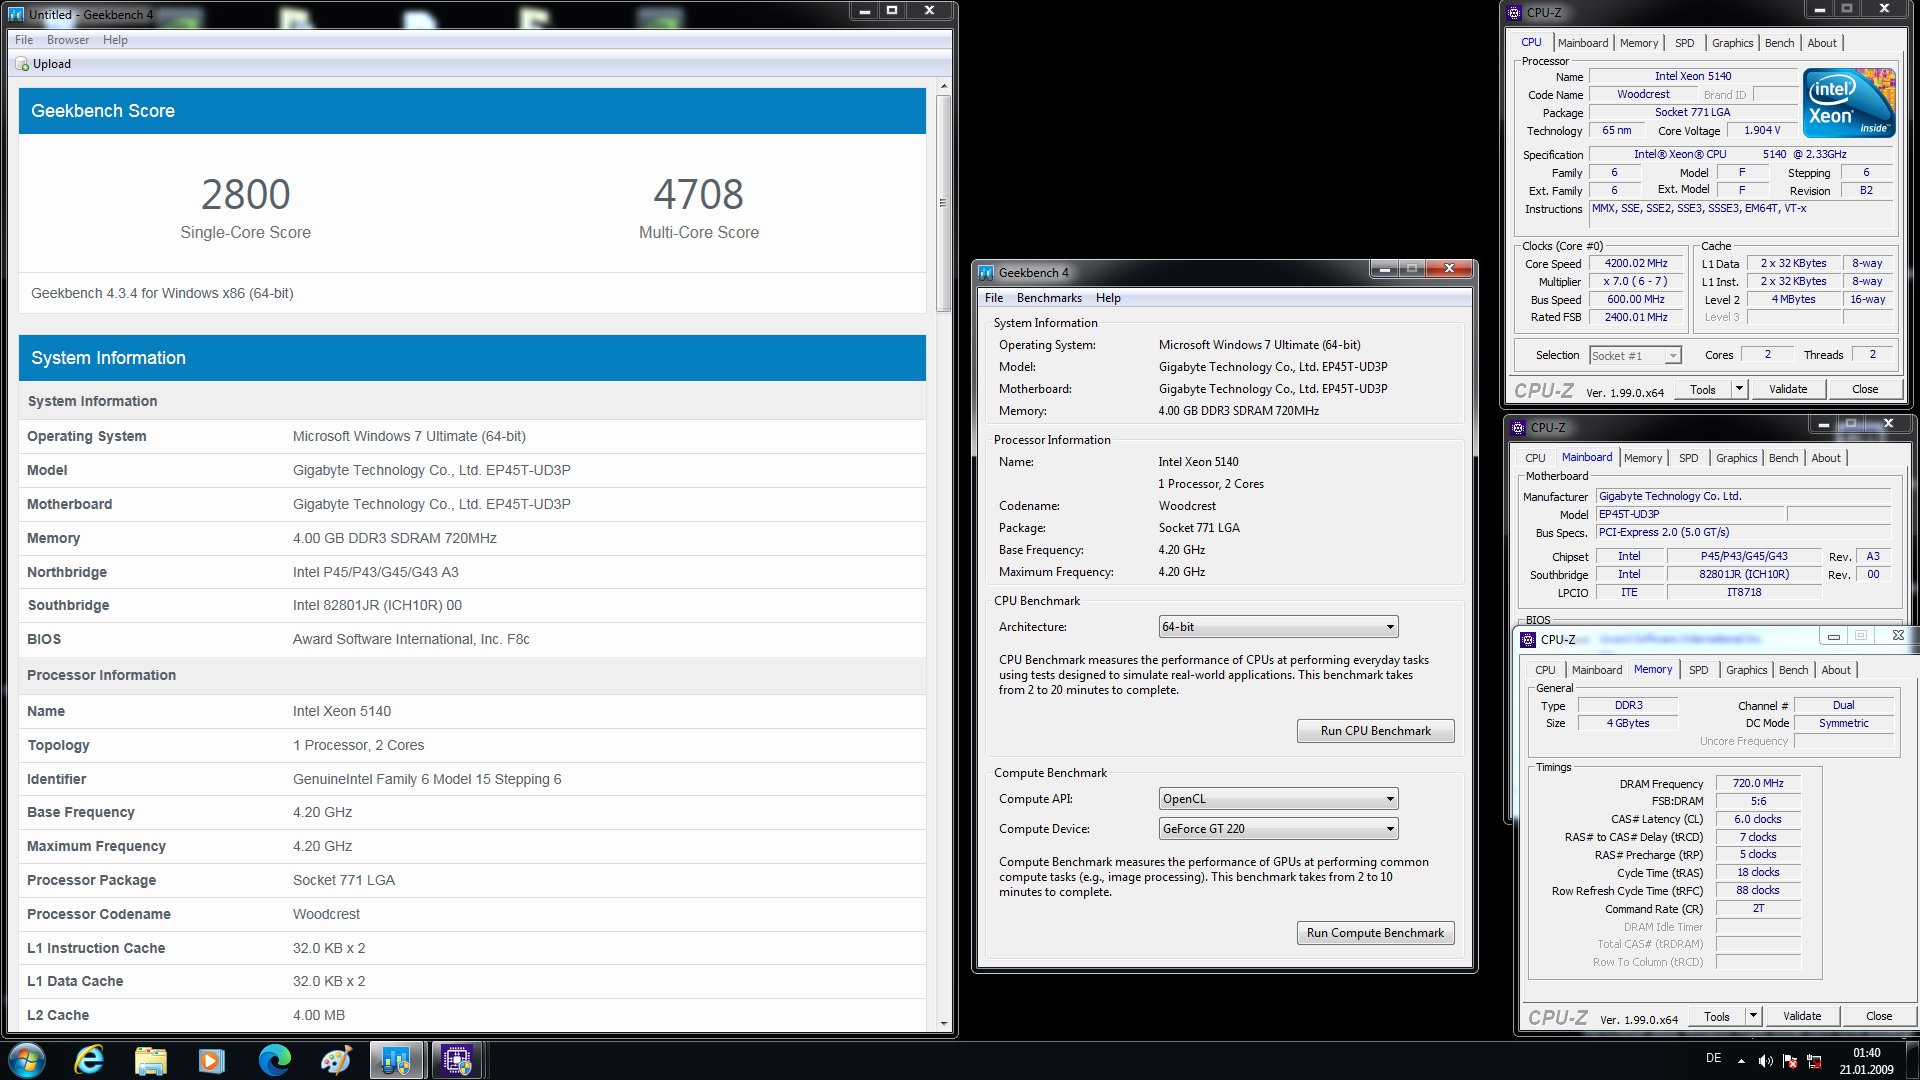1920x1080 pixels.
Task: Launch Internet Explorer from the taskbar
Action: pos(90,1060)
